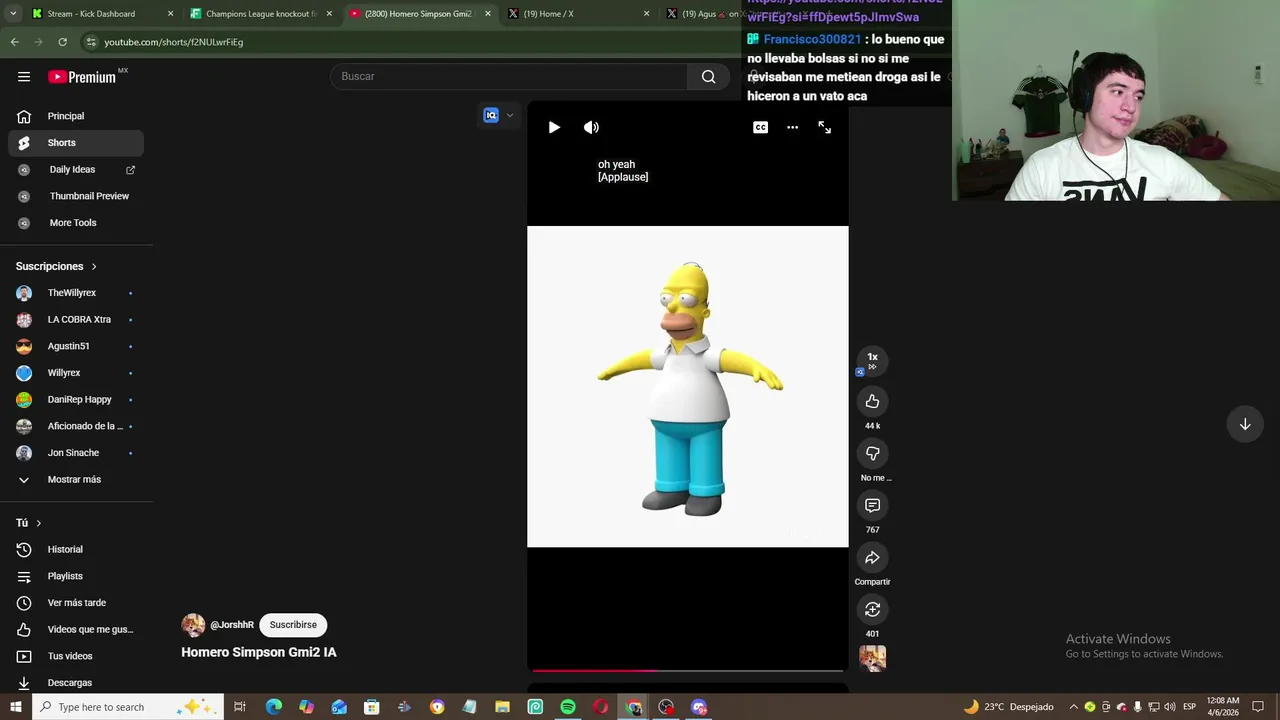
Task: Open Tus videos in sidebar
Action: coord(76,656)
